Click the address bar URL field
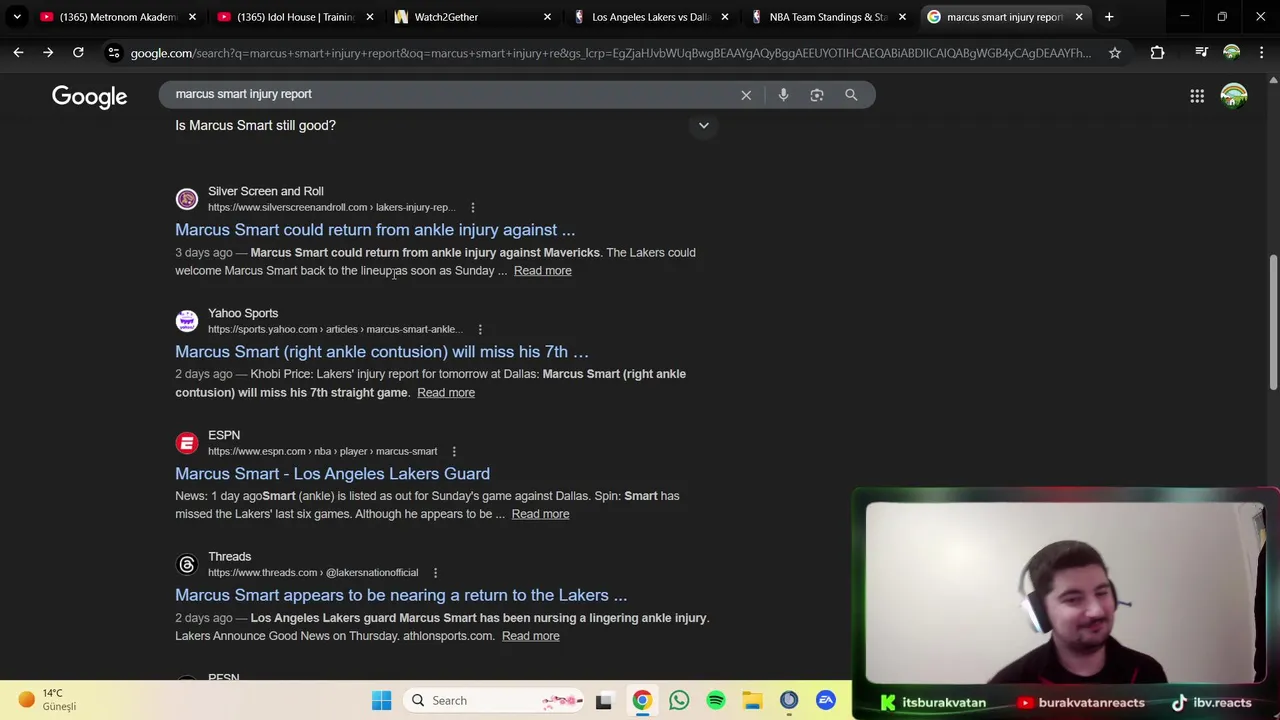This screenshot has width=1280, height=720. click(610, 53)
